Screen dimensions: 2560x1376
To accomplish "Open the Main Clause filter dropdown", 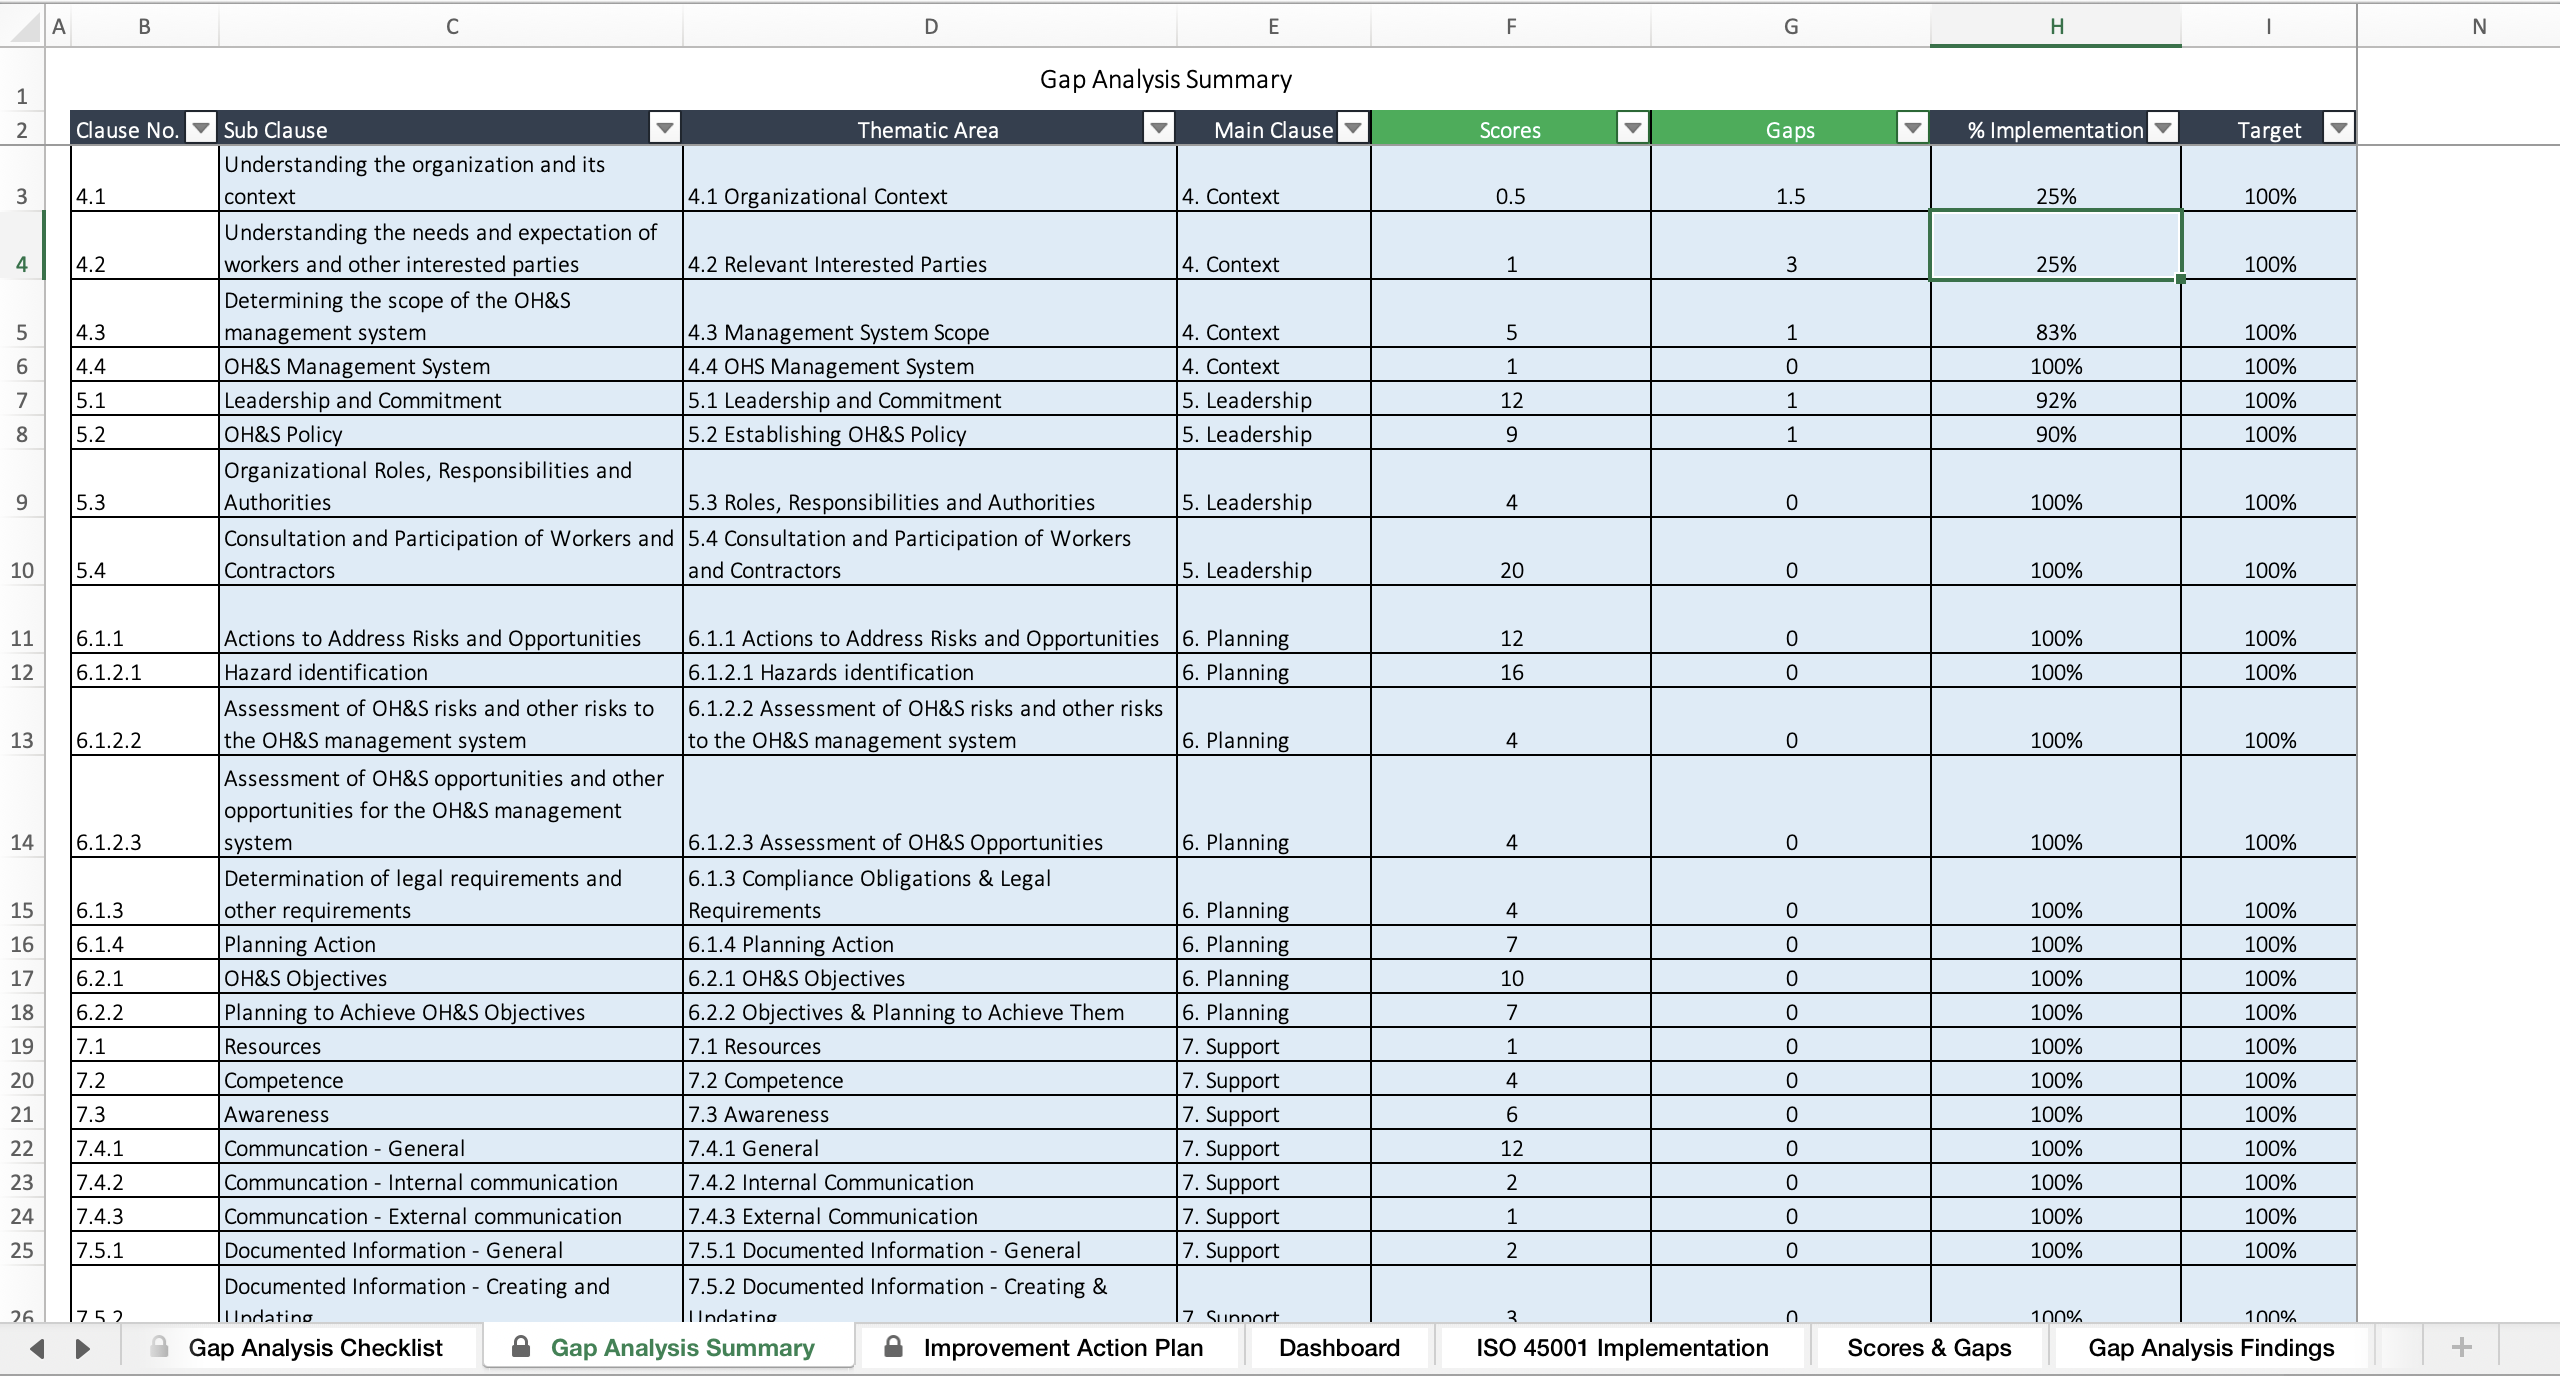I will [x=1353, y=129].
